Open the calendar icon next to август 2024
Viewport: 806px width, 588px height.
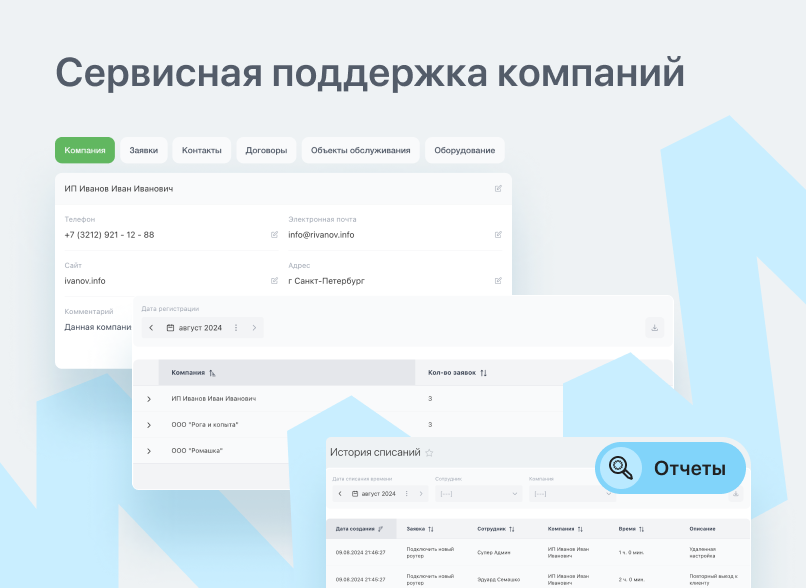click(x=169, y=327)
